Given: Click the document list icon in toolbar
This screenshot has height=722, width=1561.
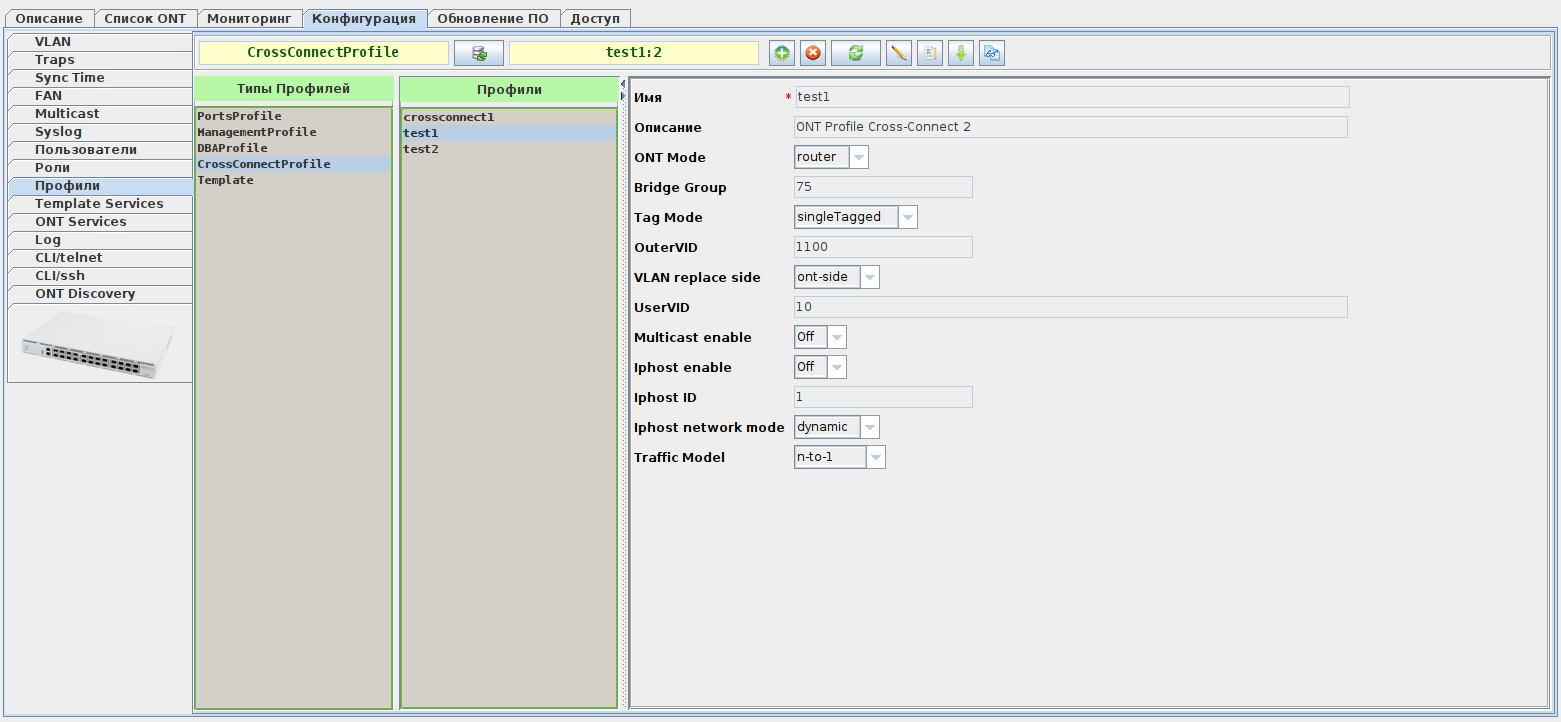Looking at the screenshot, I should tap(930, 53).
